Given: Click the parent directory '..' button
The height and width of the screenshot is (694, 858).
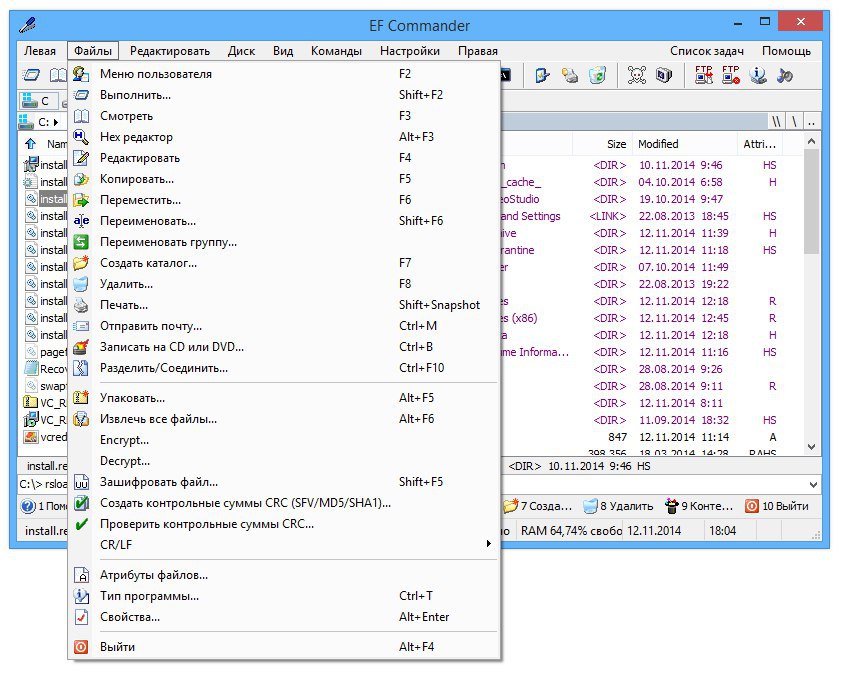Looking at the screenshot, I should pos(811,122).
